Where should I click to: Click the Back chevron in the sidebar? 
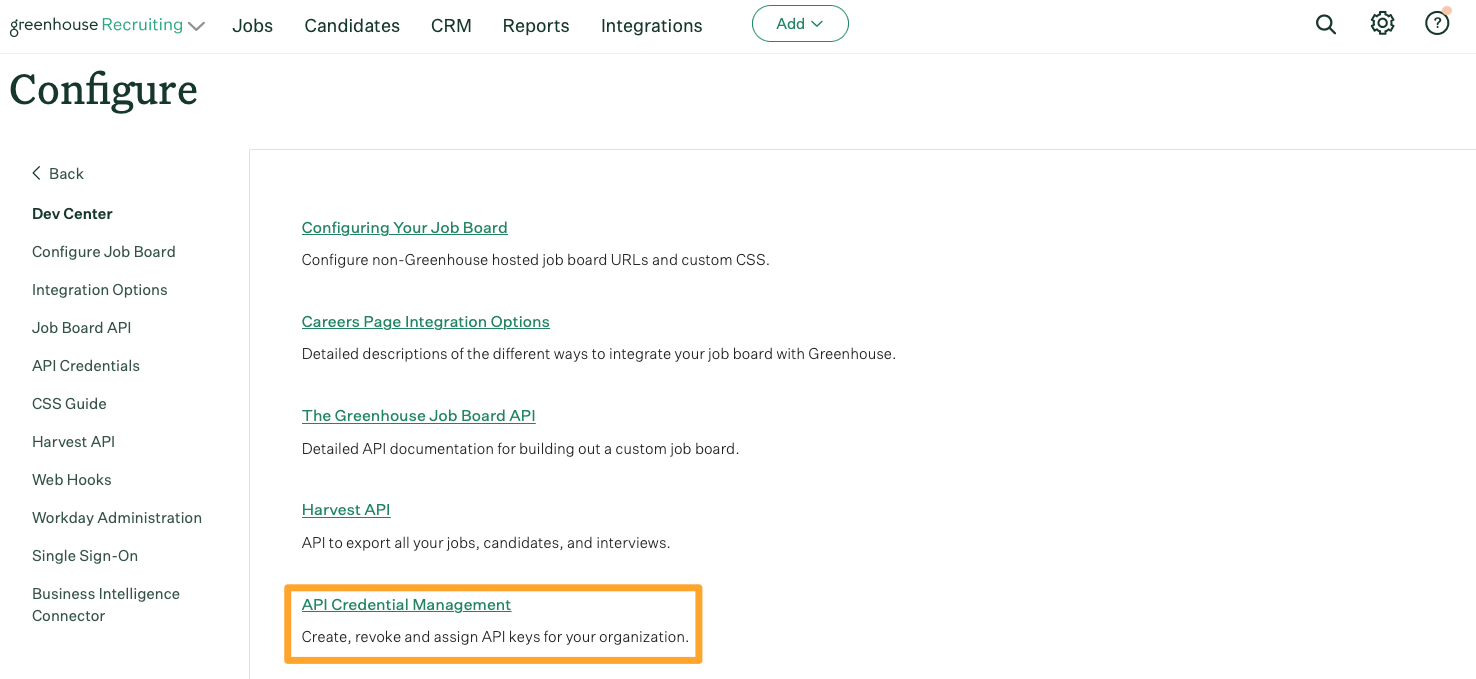pyautogui.click(x=36, y=173)
